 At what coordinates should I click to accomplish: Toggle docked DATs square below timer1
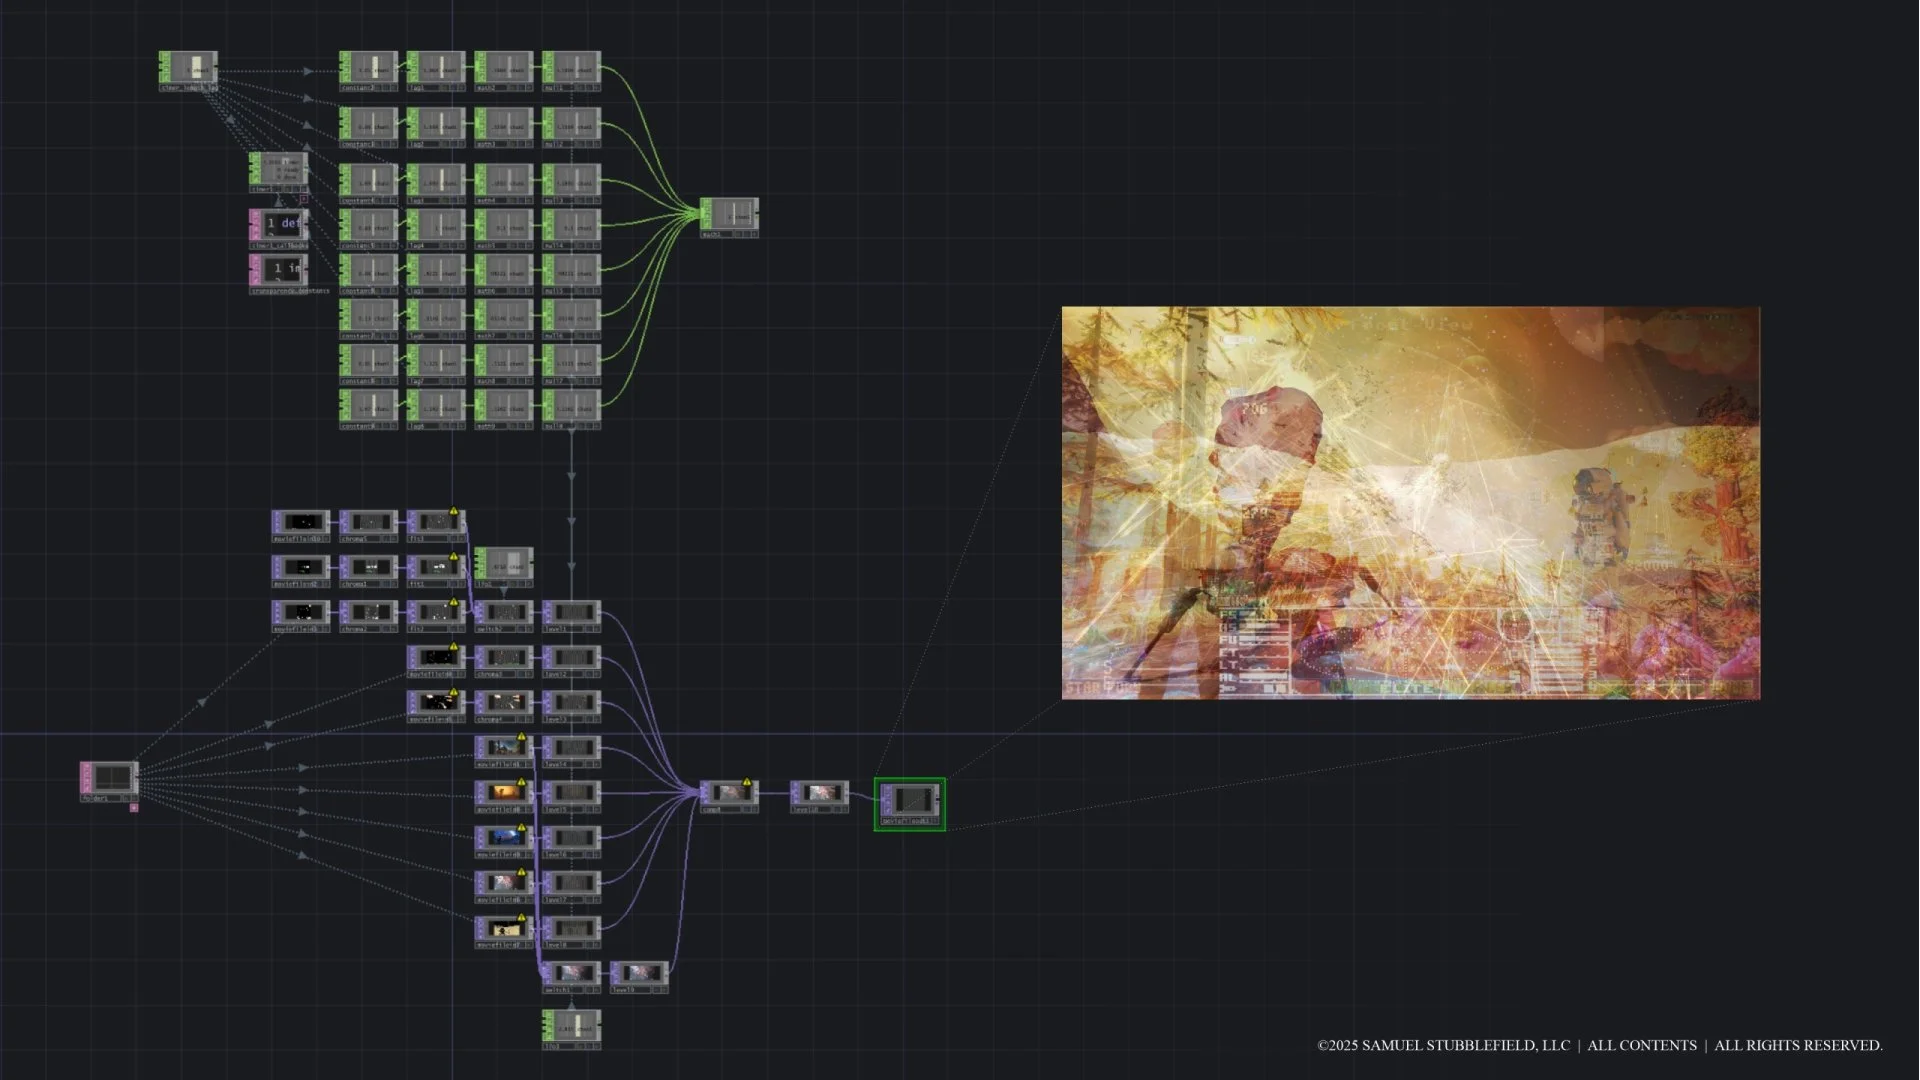point(304,199)
